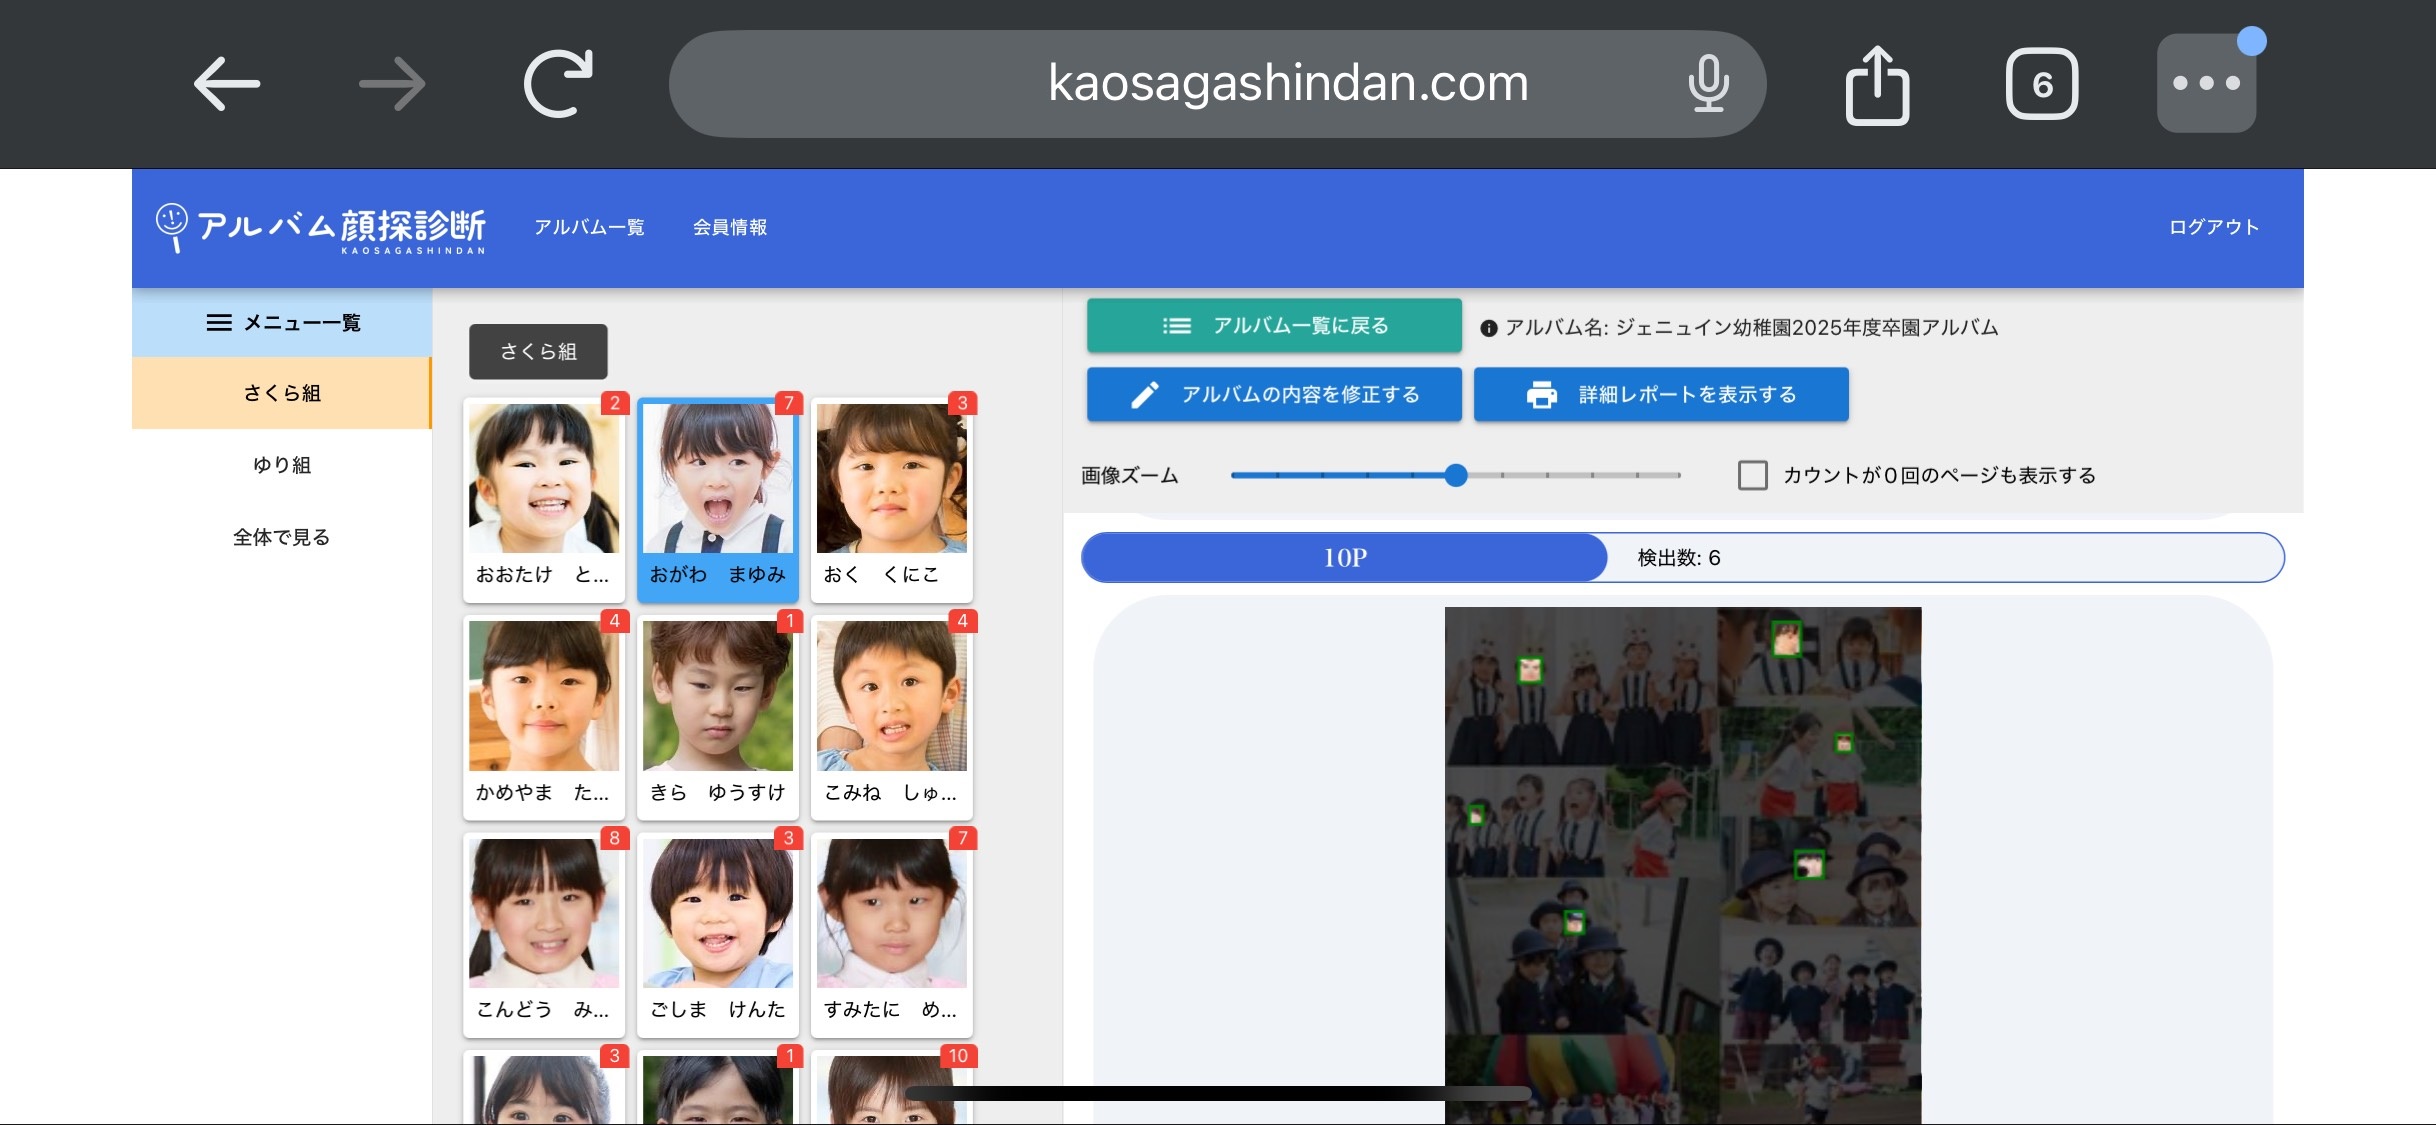Open the tab switcher showing 6 tabs

pyautogui.click(x=2041, y=84)
